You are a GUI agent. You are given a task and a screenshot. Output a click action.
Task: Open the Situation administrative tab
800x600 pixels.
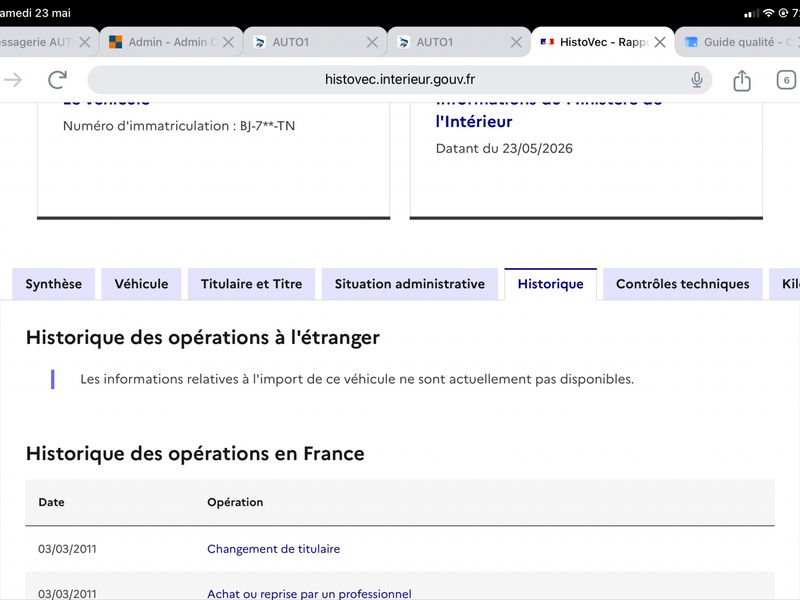(410, 284)
